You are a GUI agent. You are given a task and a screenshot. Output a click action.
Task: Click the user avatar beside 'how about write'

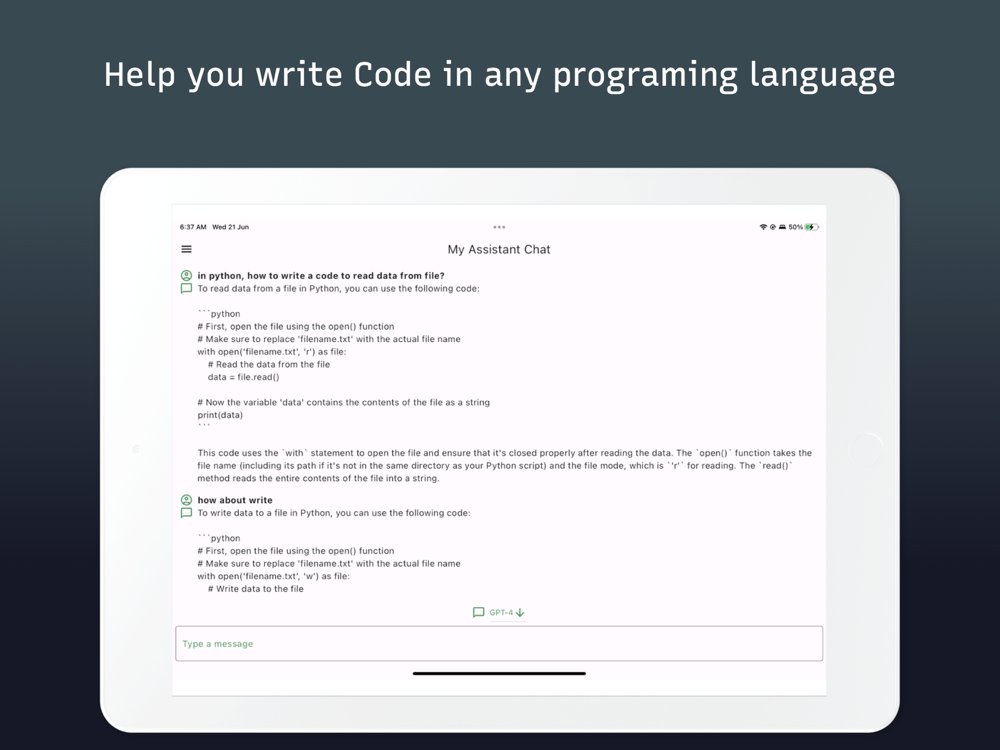click(x=186, y=500)
